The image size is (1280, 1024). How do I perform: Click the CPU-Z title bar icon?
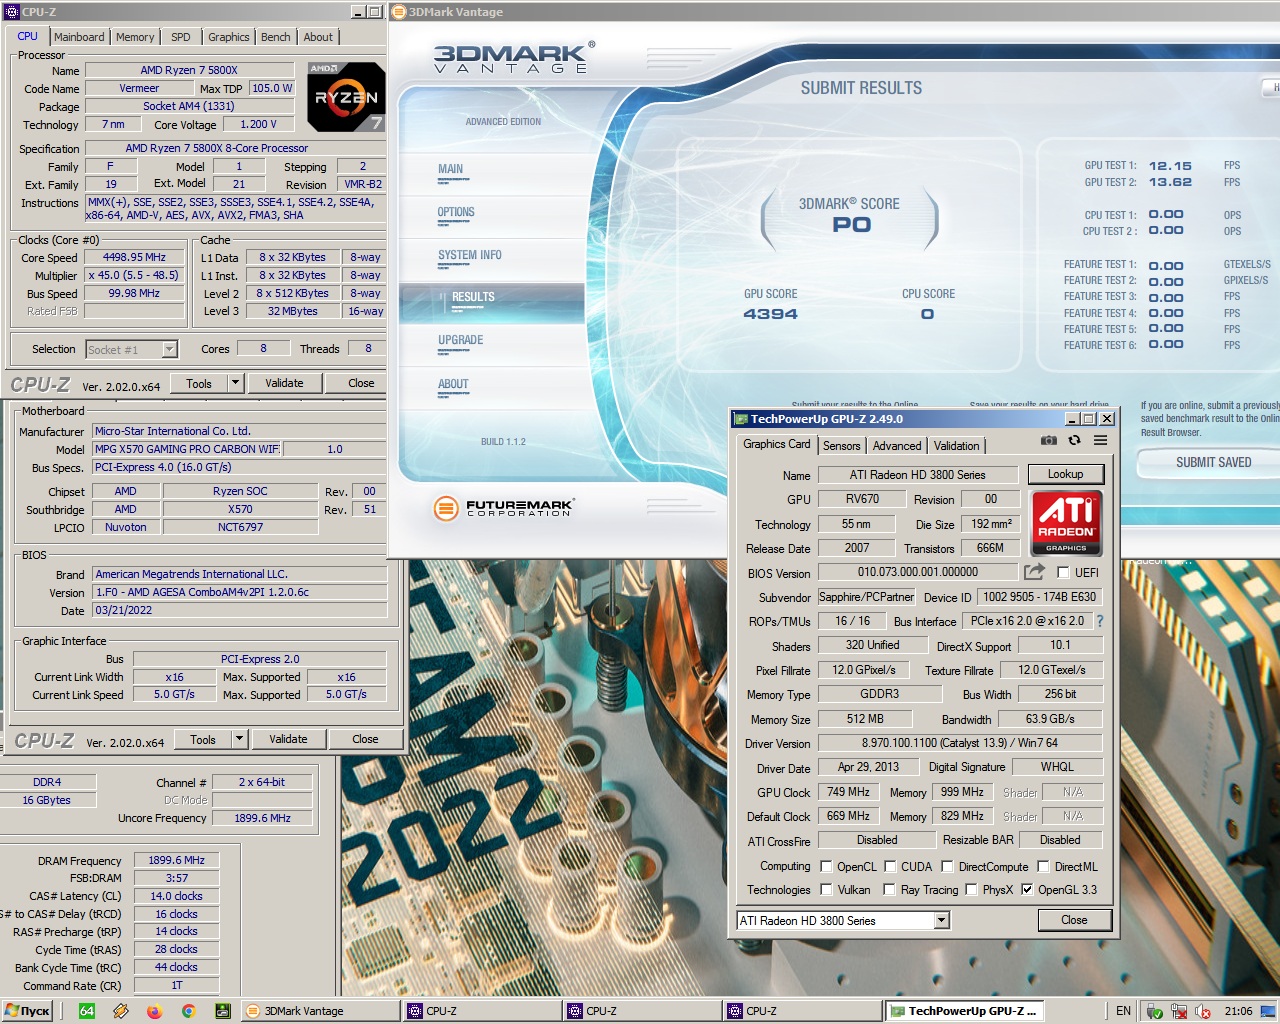(x=11, y=12)
